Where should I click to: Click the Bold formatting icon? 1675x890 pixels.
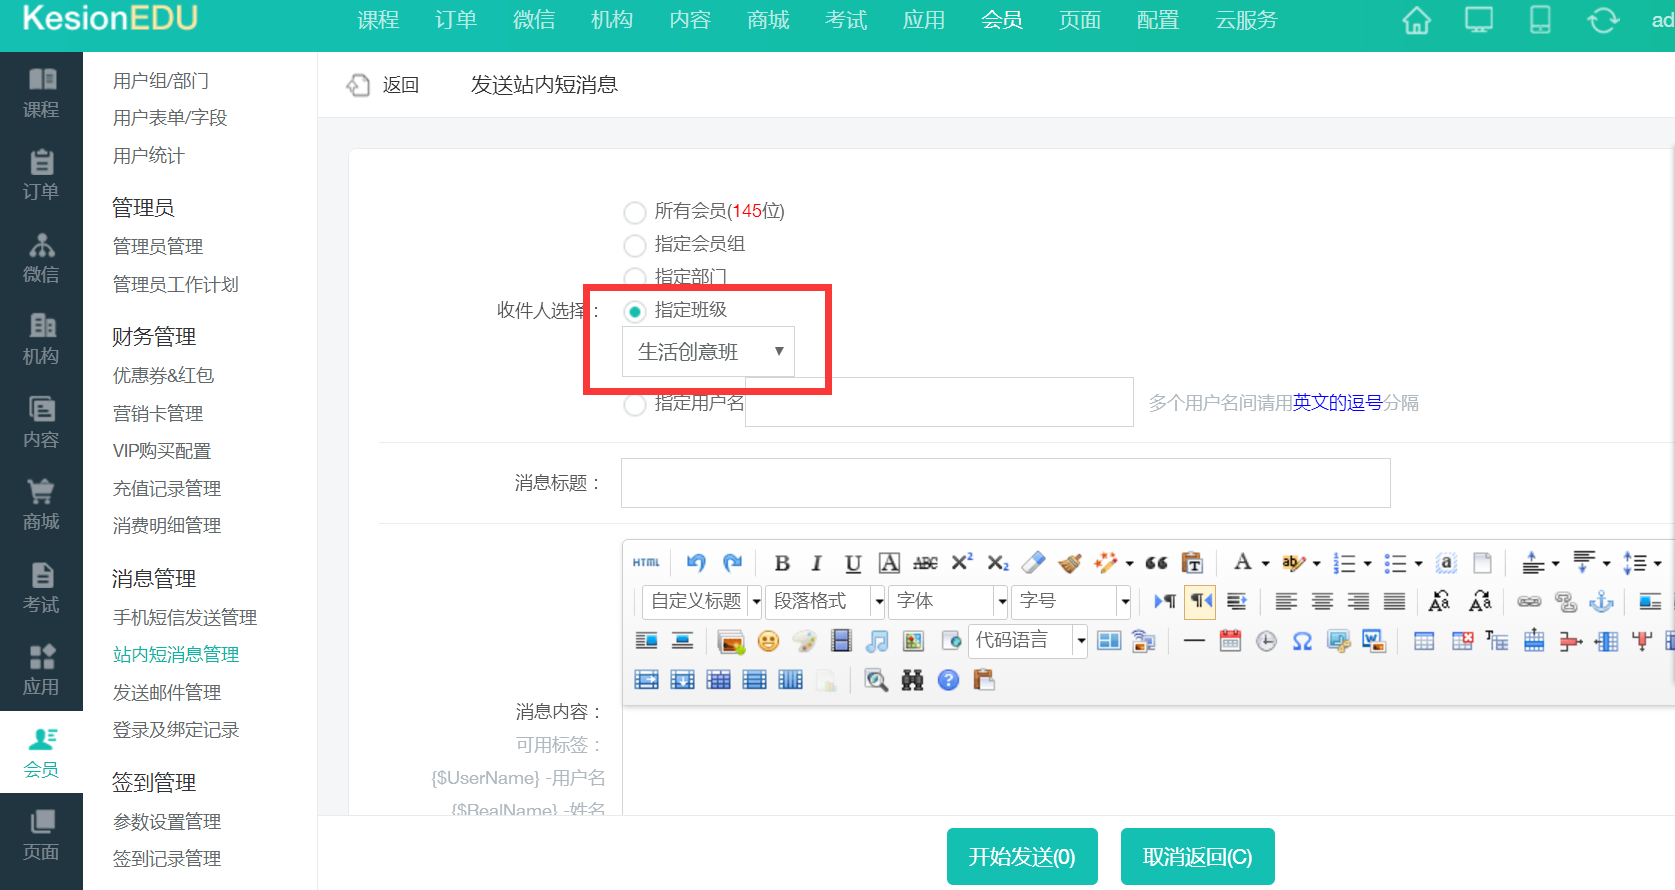tap(782, 563)
